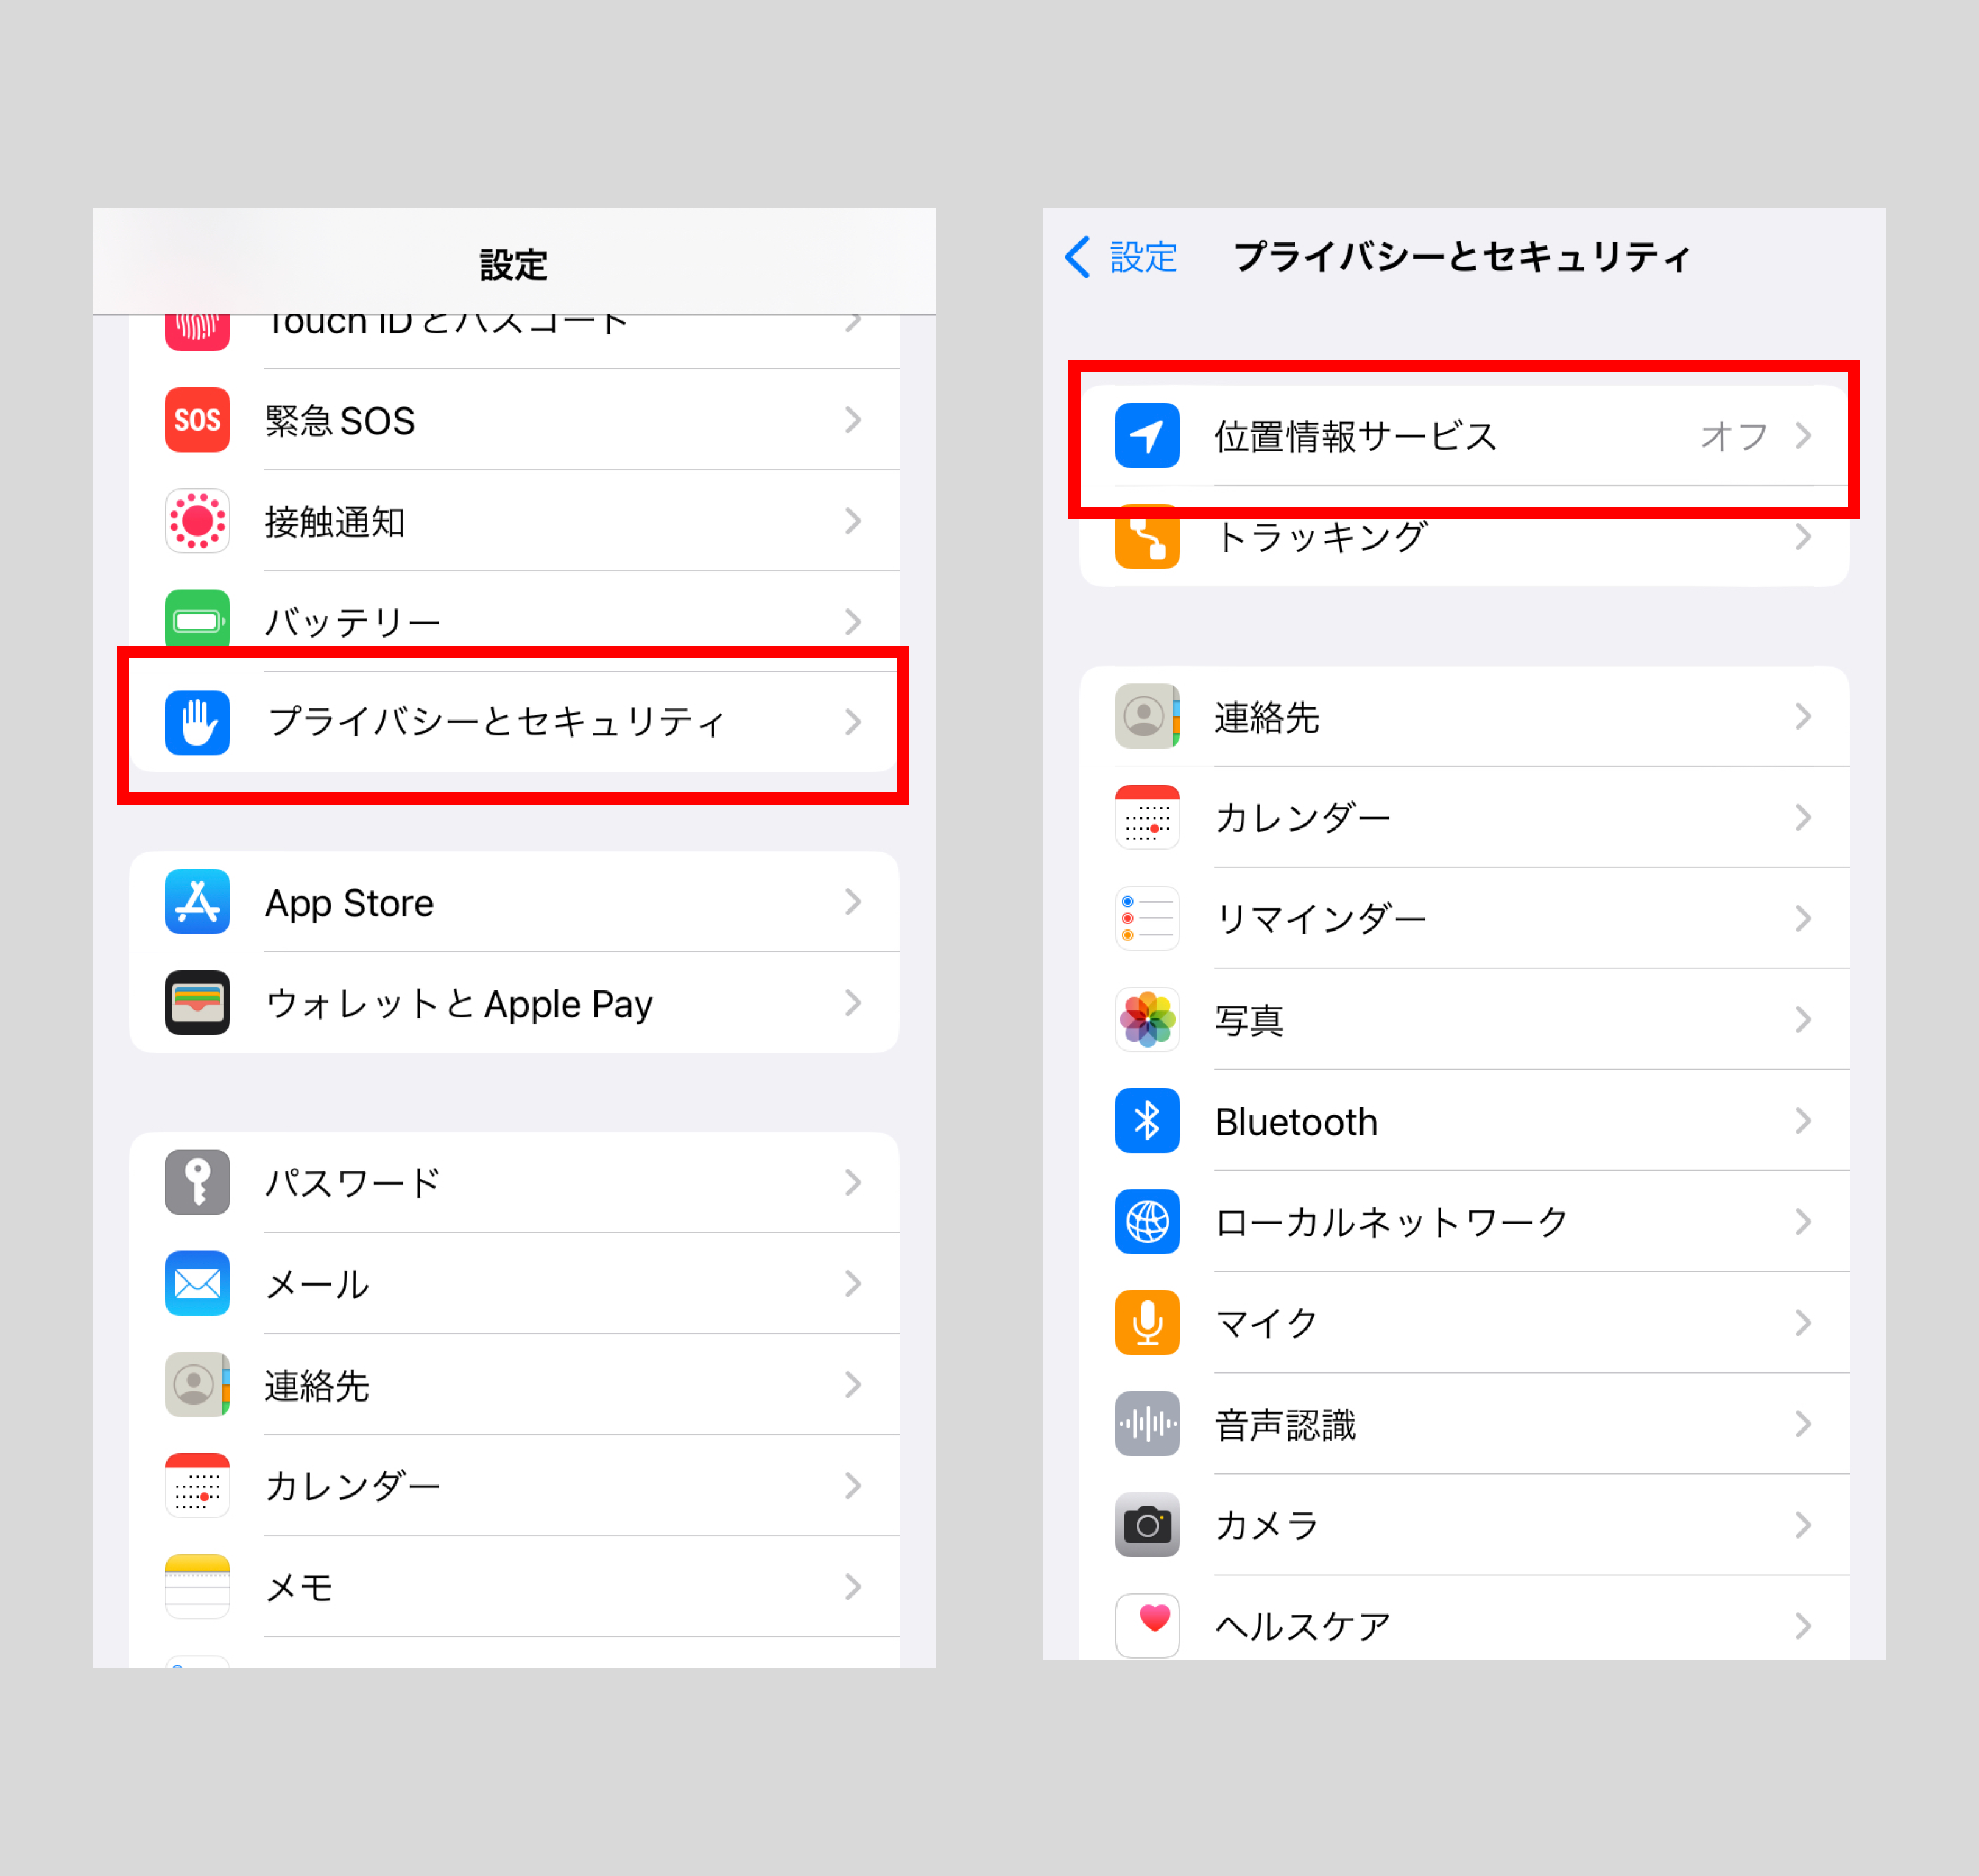Screen dimensions: 1979x1876
Task: Go back using the 設定 back button
Action: click(1121, 257)
